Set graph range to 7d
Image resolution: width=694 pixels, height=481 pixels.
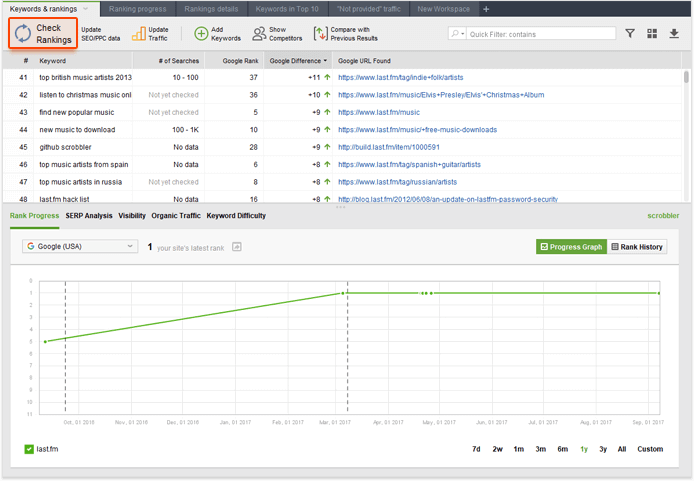point(476,449)
